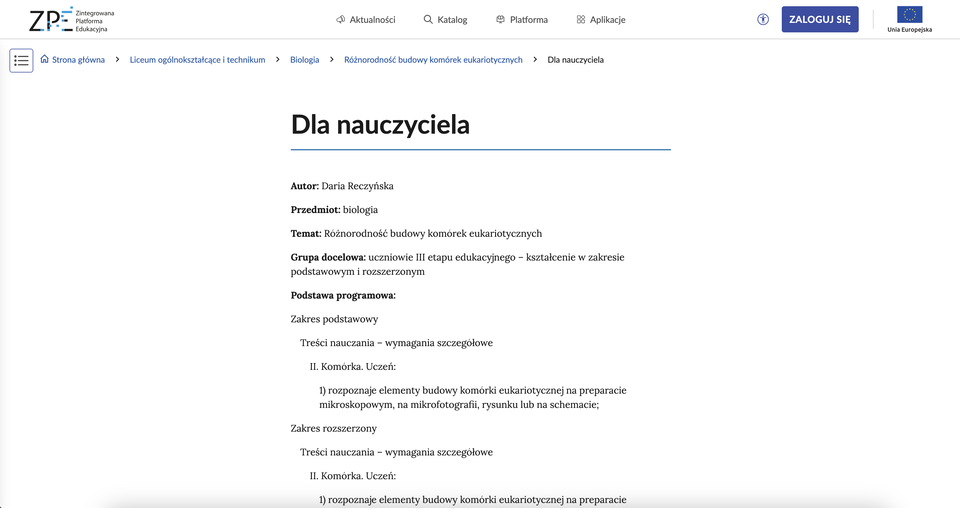The height and width of the screenshot is (508, 960).
Task: Open Różnorodność budowy komórek eukariotycznych breadcrumb
Action: [433, 60]
